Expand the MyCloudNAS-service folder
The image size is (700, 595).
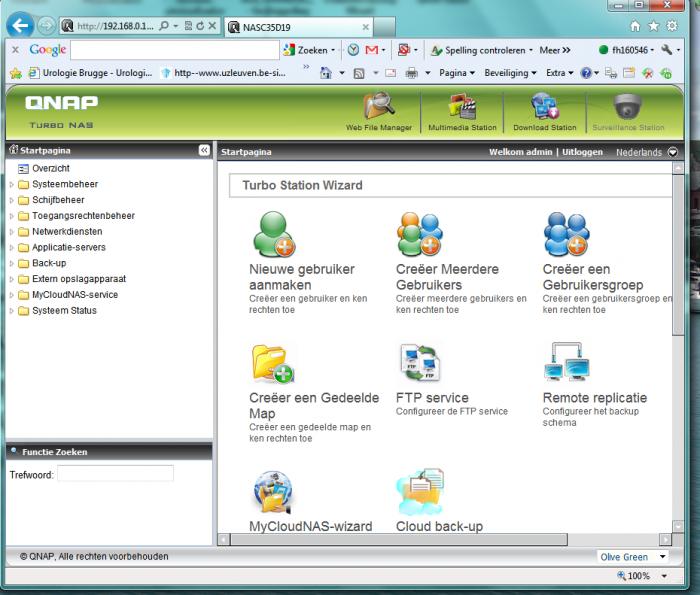[12, 295]
